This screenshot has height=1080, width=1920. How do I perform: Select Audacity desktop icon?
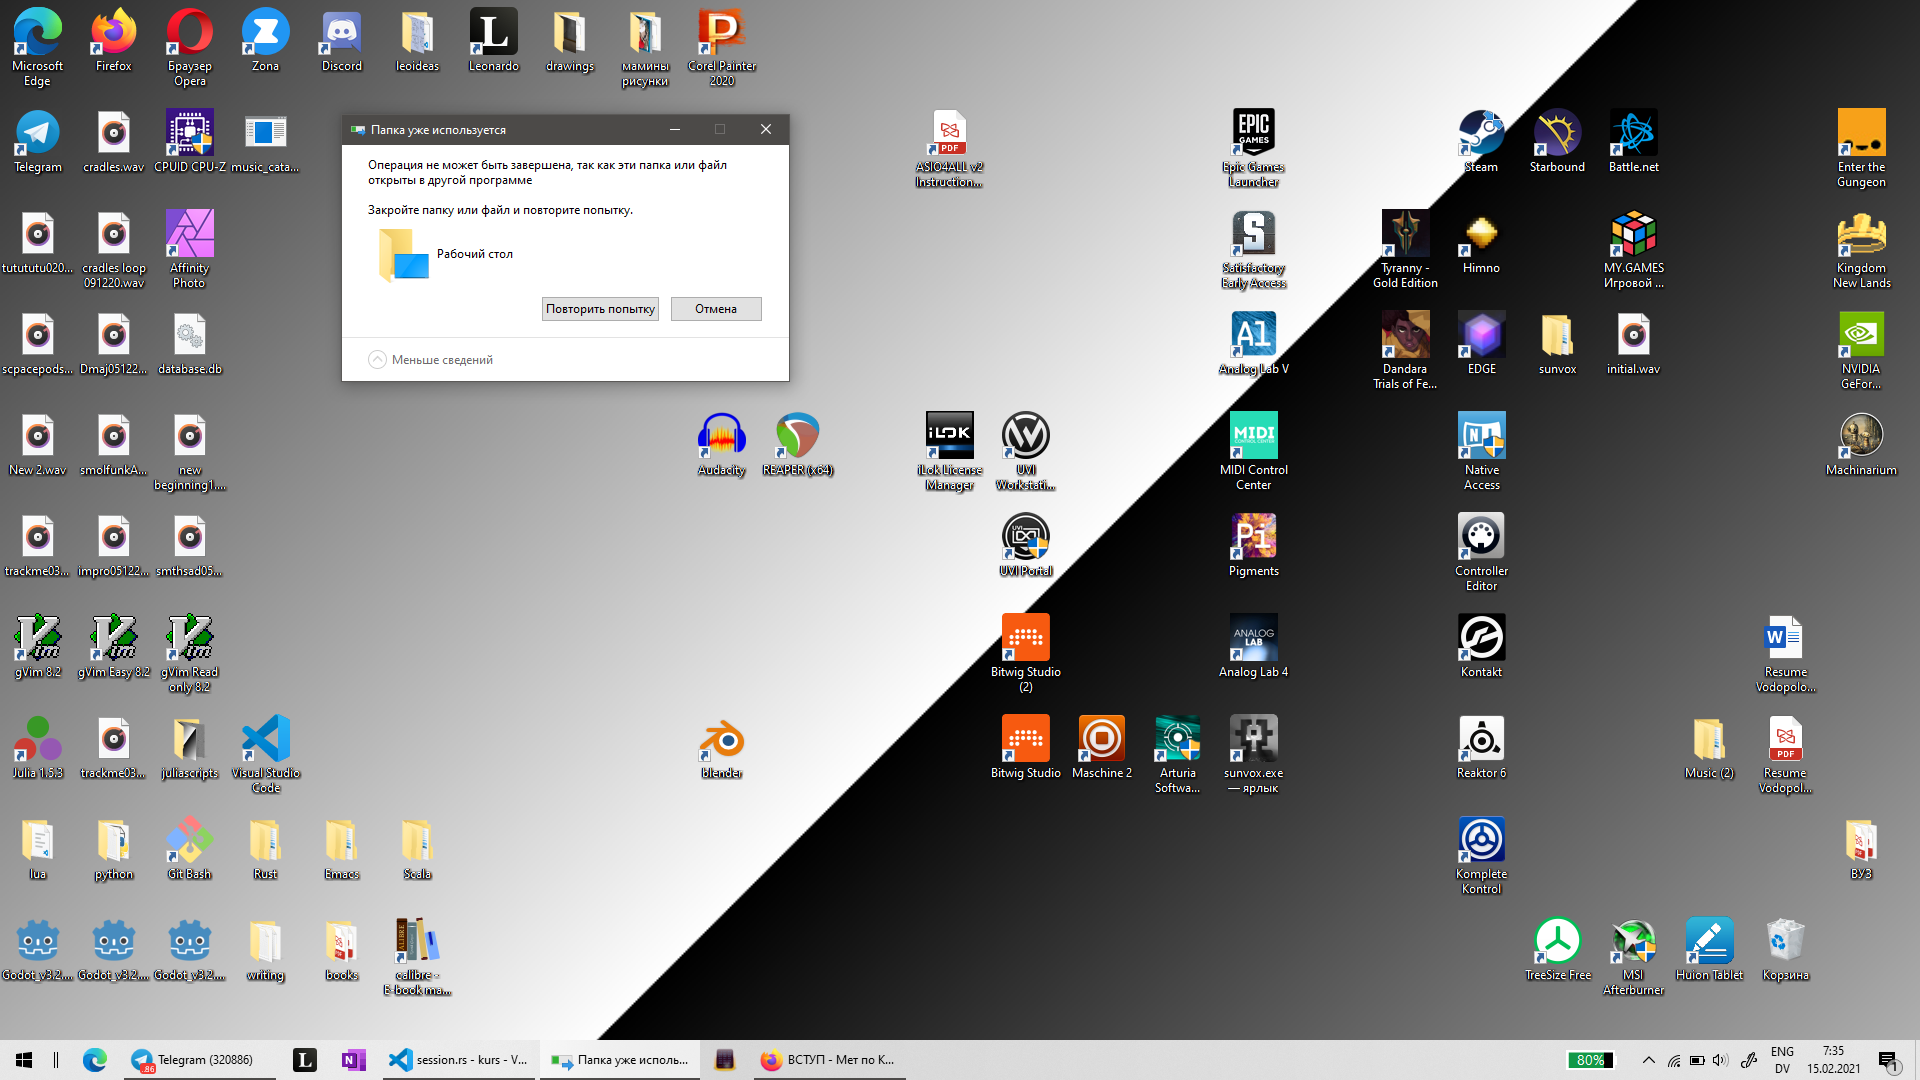coord(722,444)
